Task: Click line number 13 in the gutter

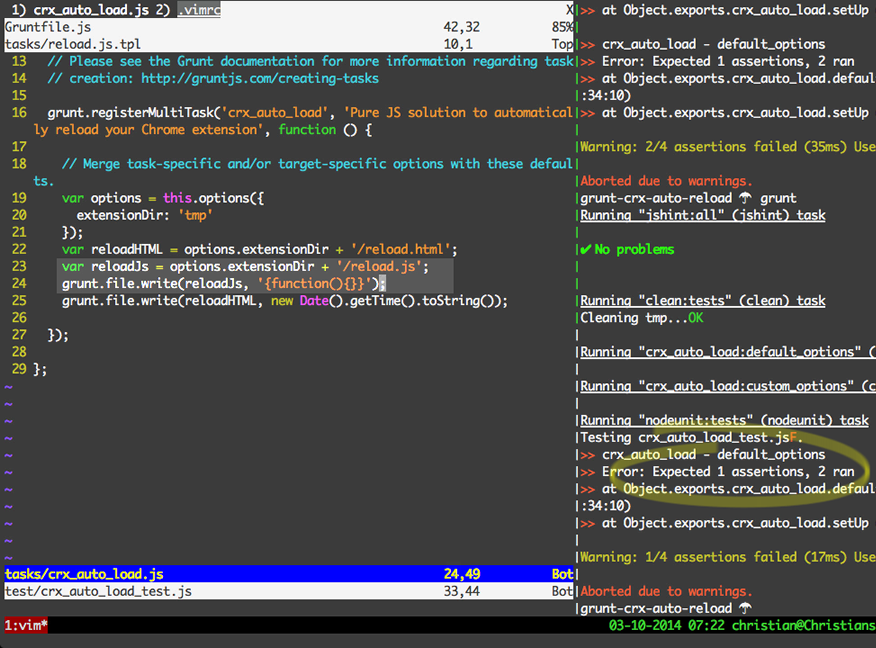Action: (19, 61)
